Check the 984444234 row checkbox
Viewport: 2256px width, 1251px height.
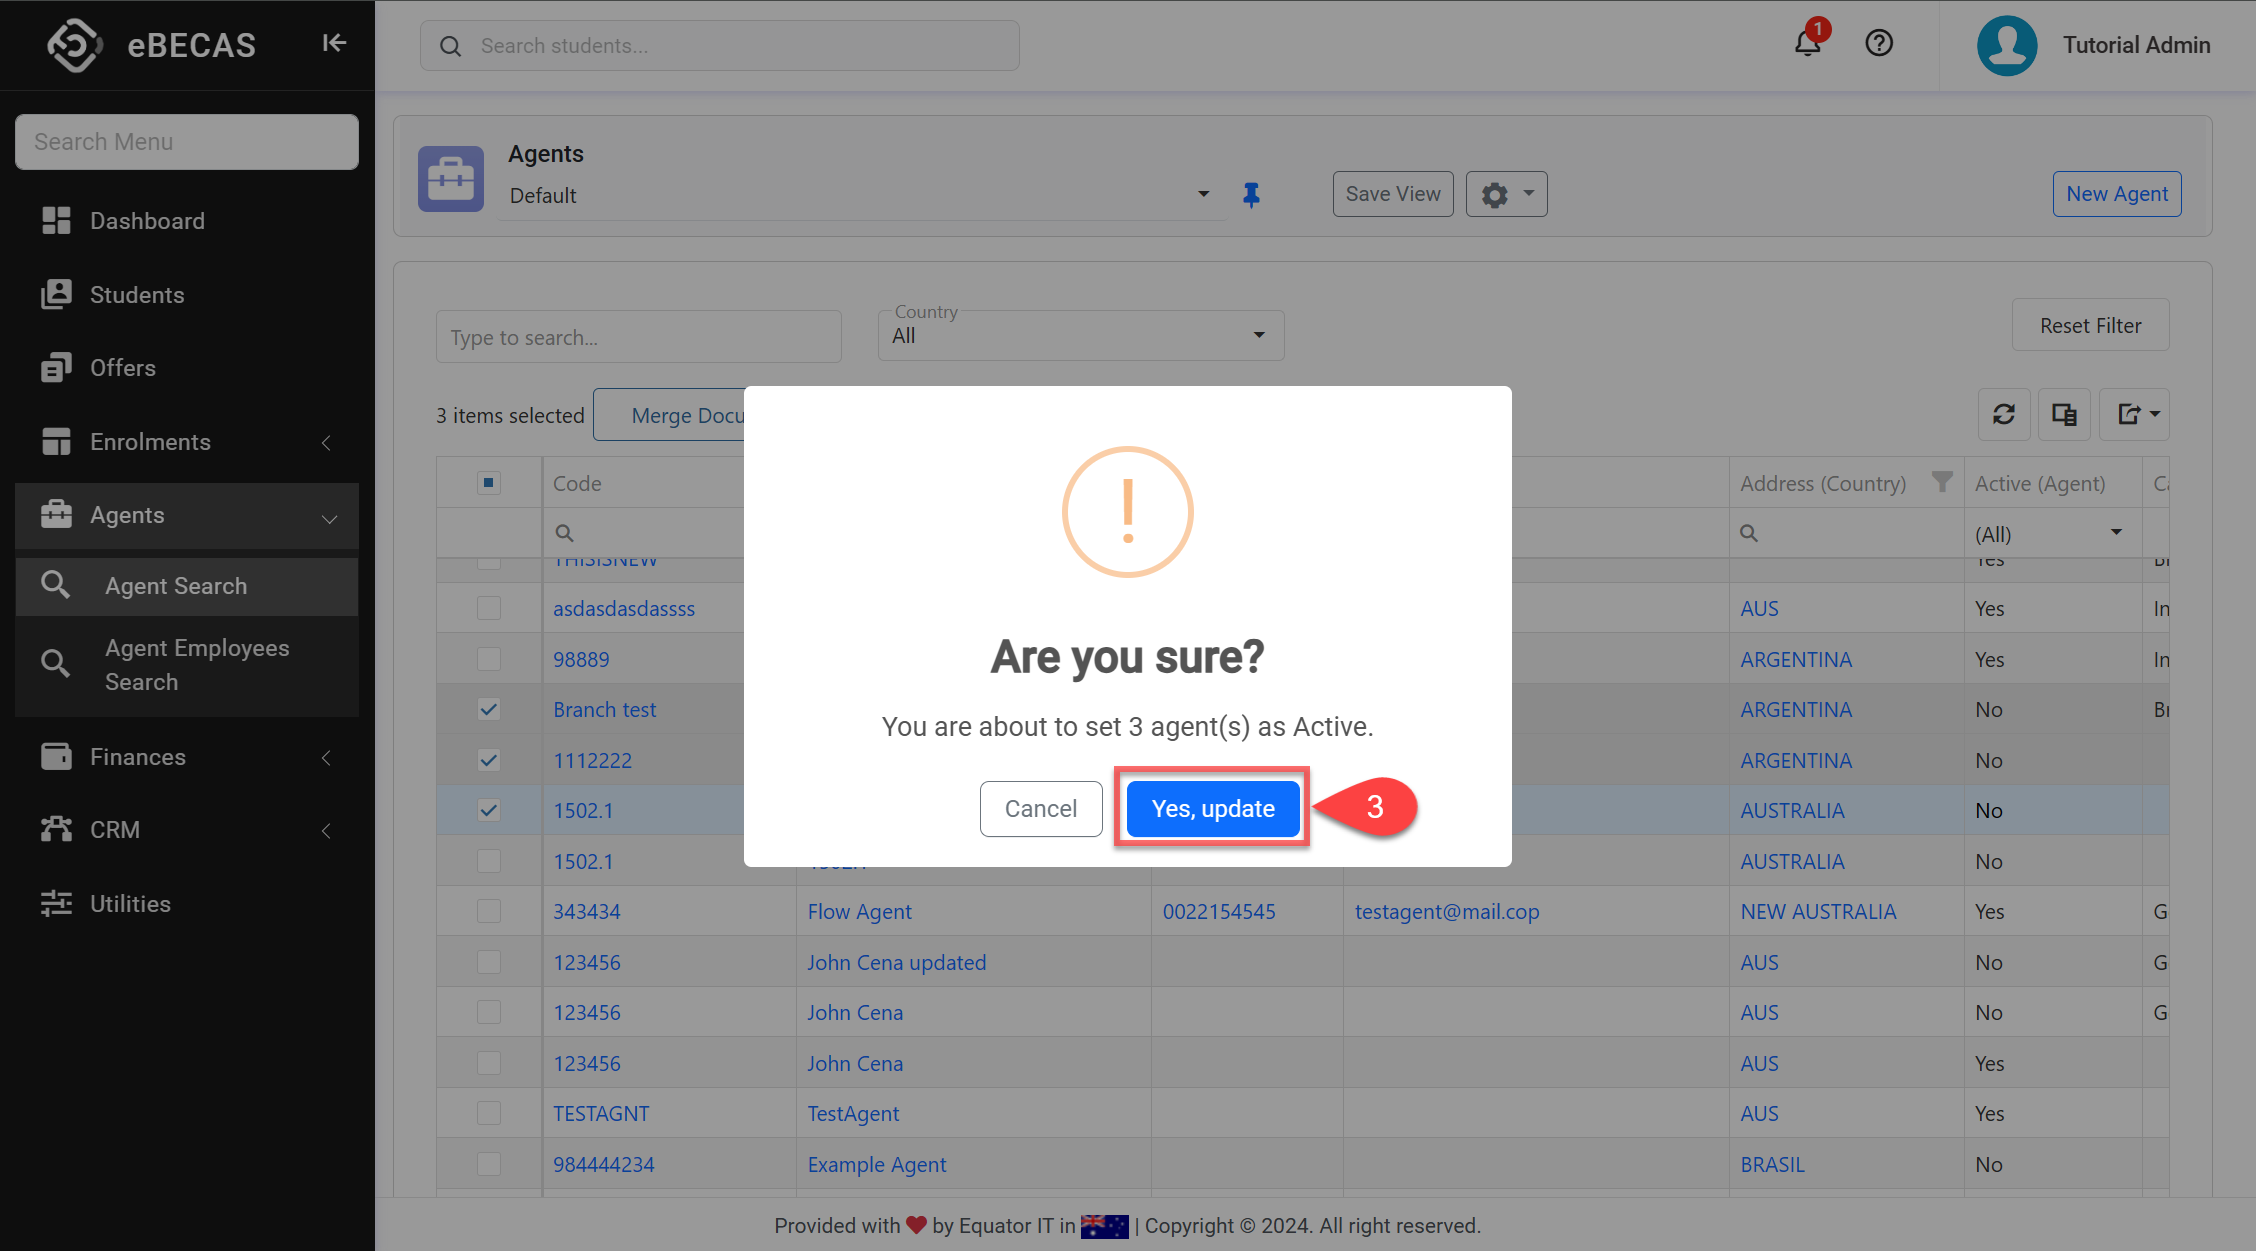[x=488, y=1164]
